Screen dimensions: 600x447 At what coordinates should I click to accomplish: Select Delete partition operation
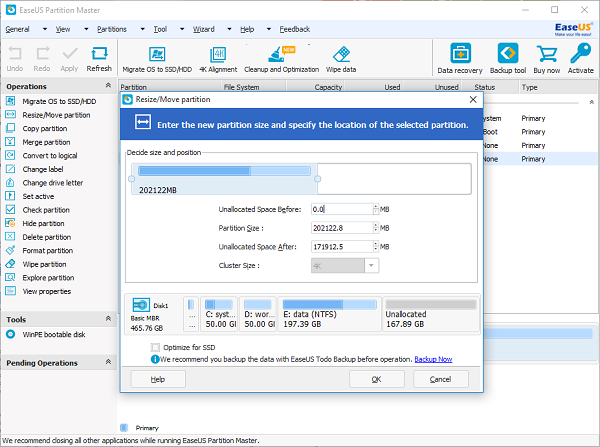coord(46,237)
